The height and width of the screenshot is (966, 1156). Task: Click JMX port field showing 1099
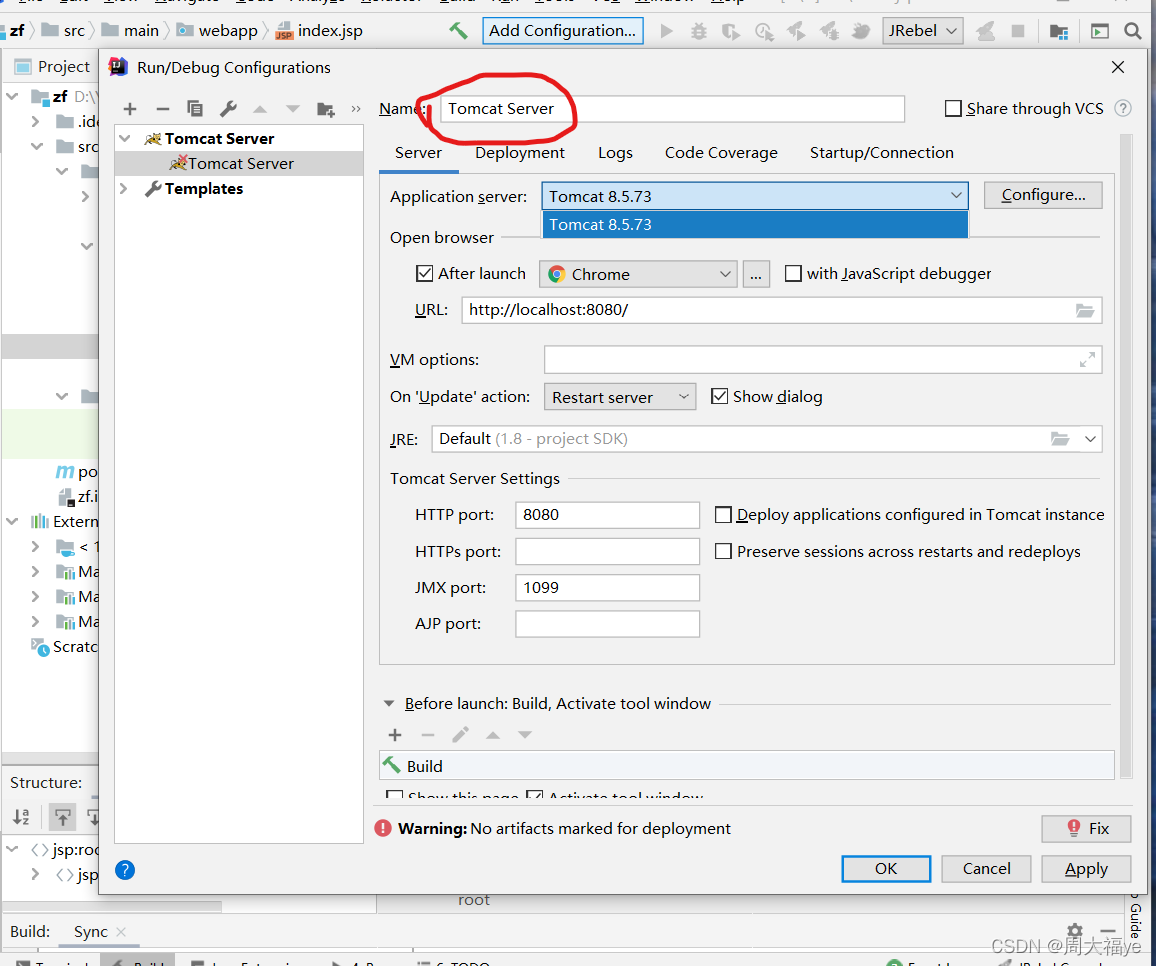click(x=607, y=588)
